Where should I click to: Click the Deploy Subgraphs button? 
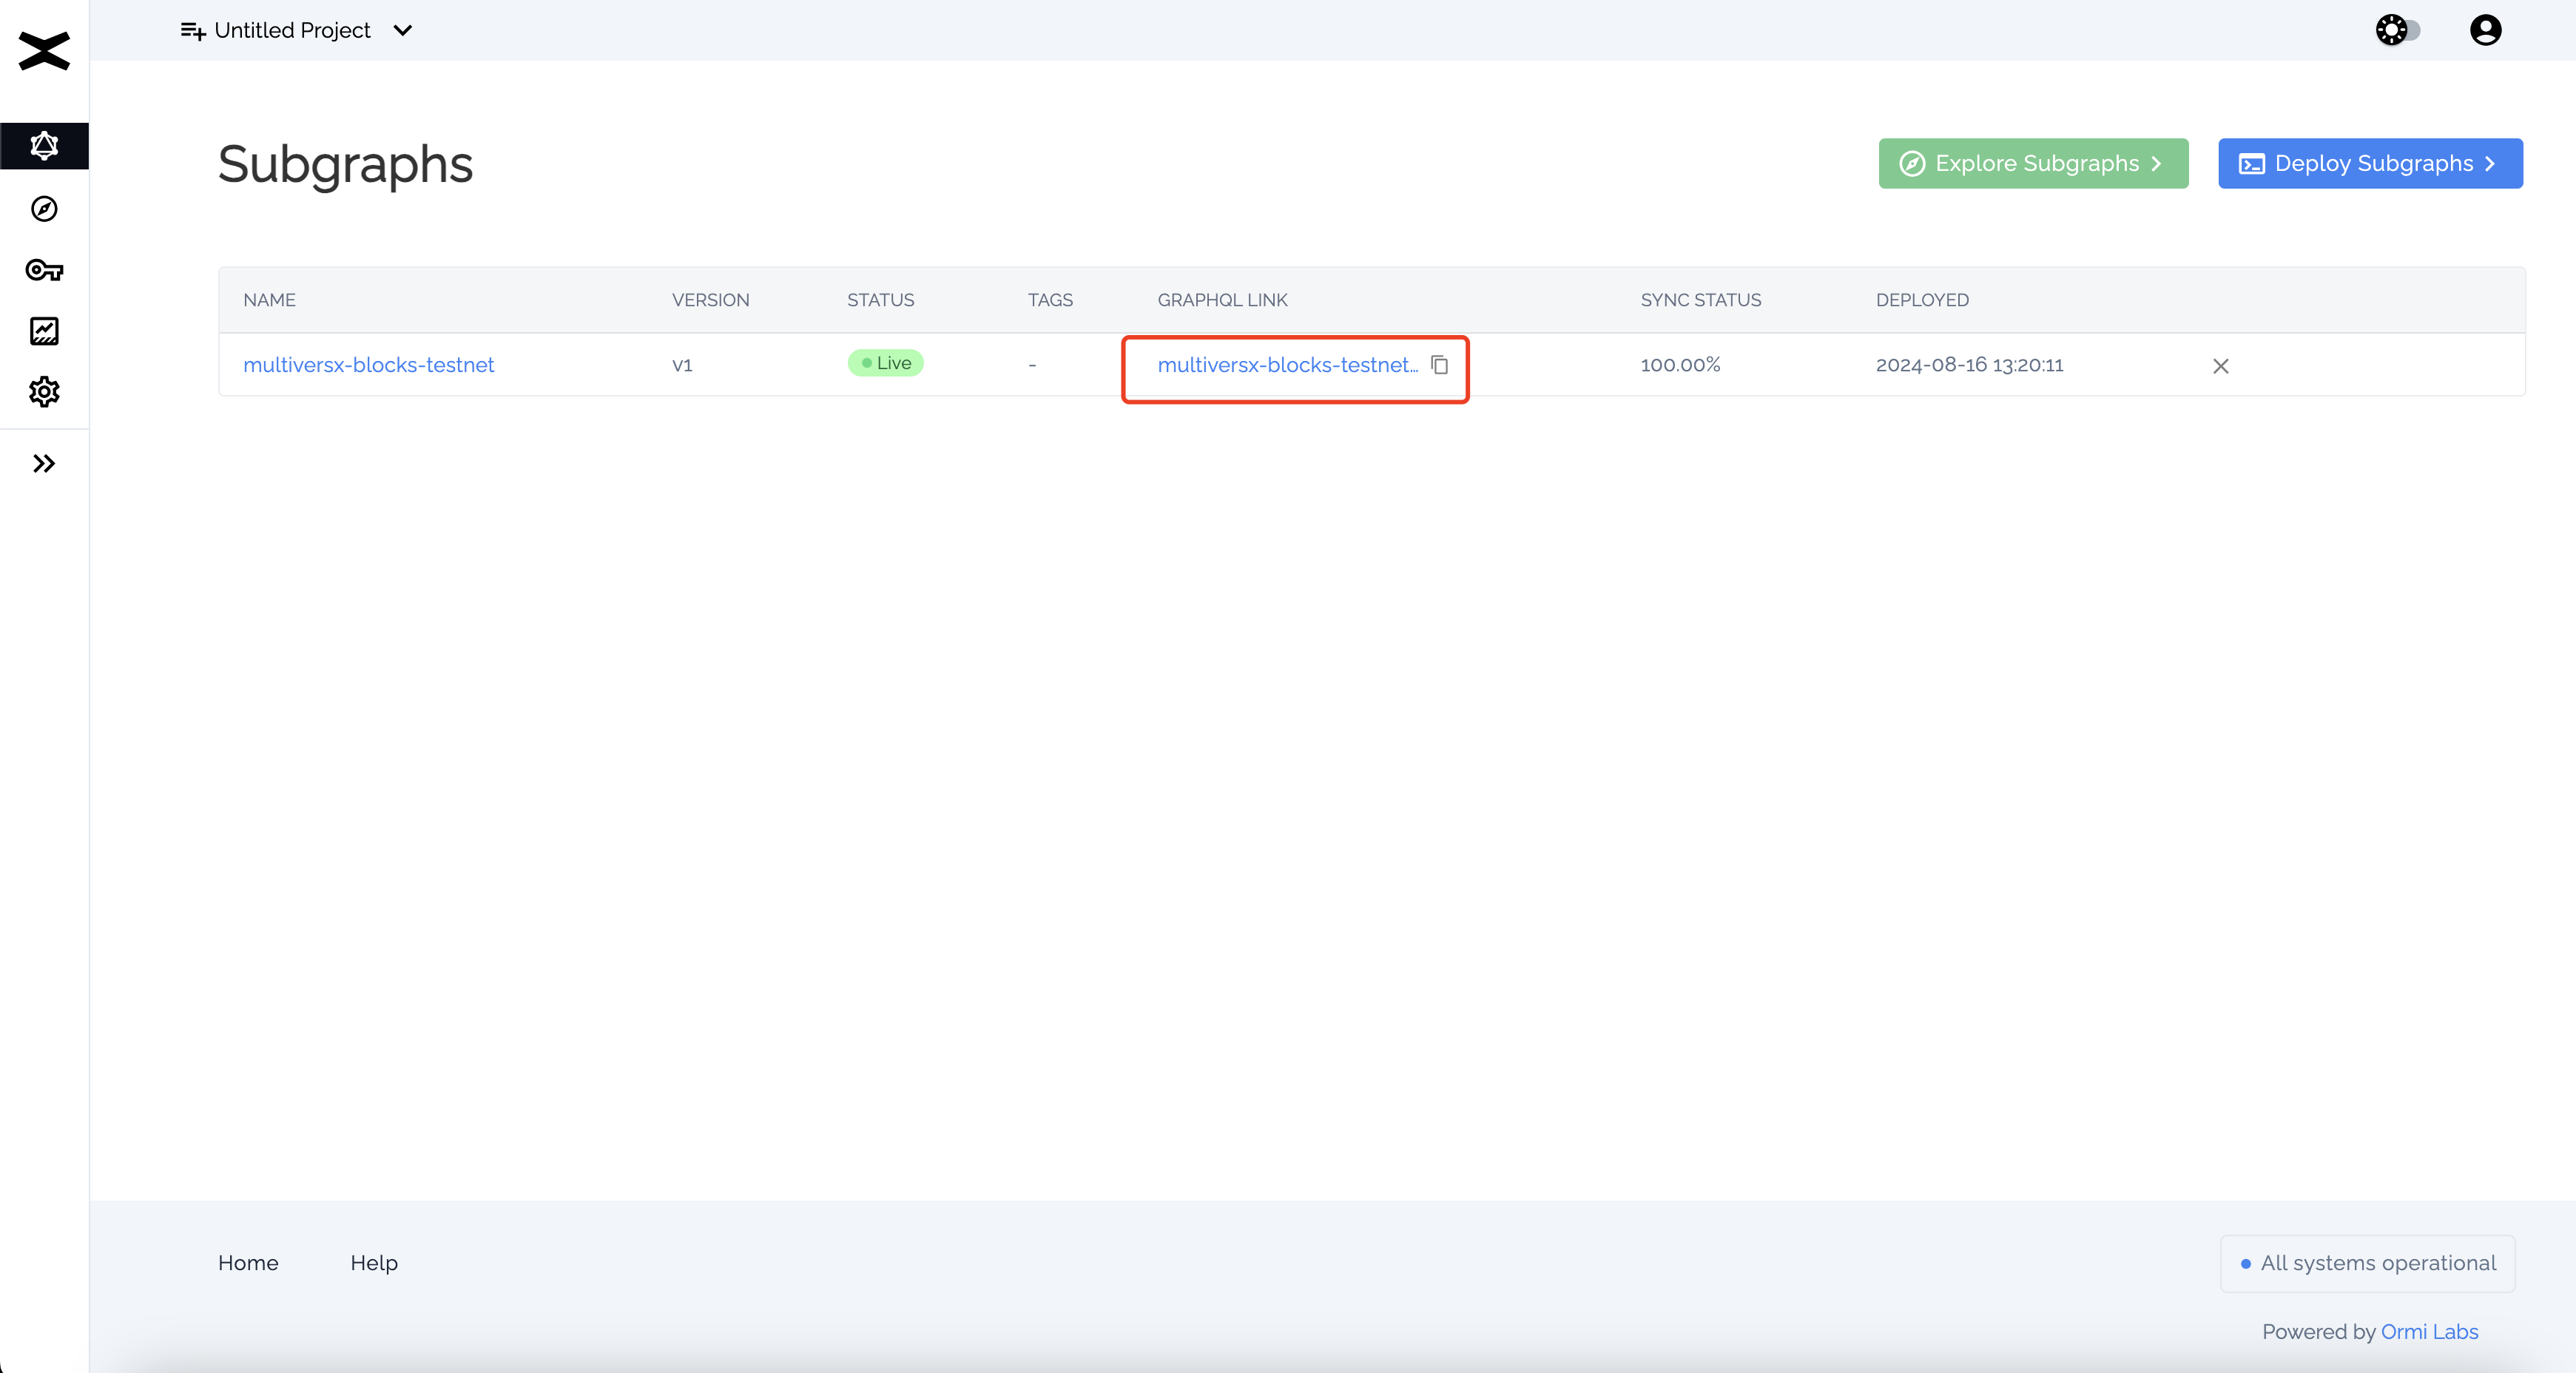pyautogui.click(x=2370, y=163)
